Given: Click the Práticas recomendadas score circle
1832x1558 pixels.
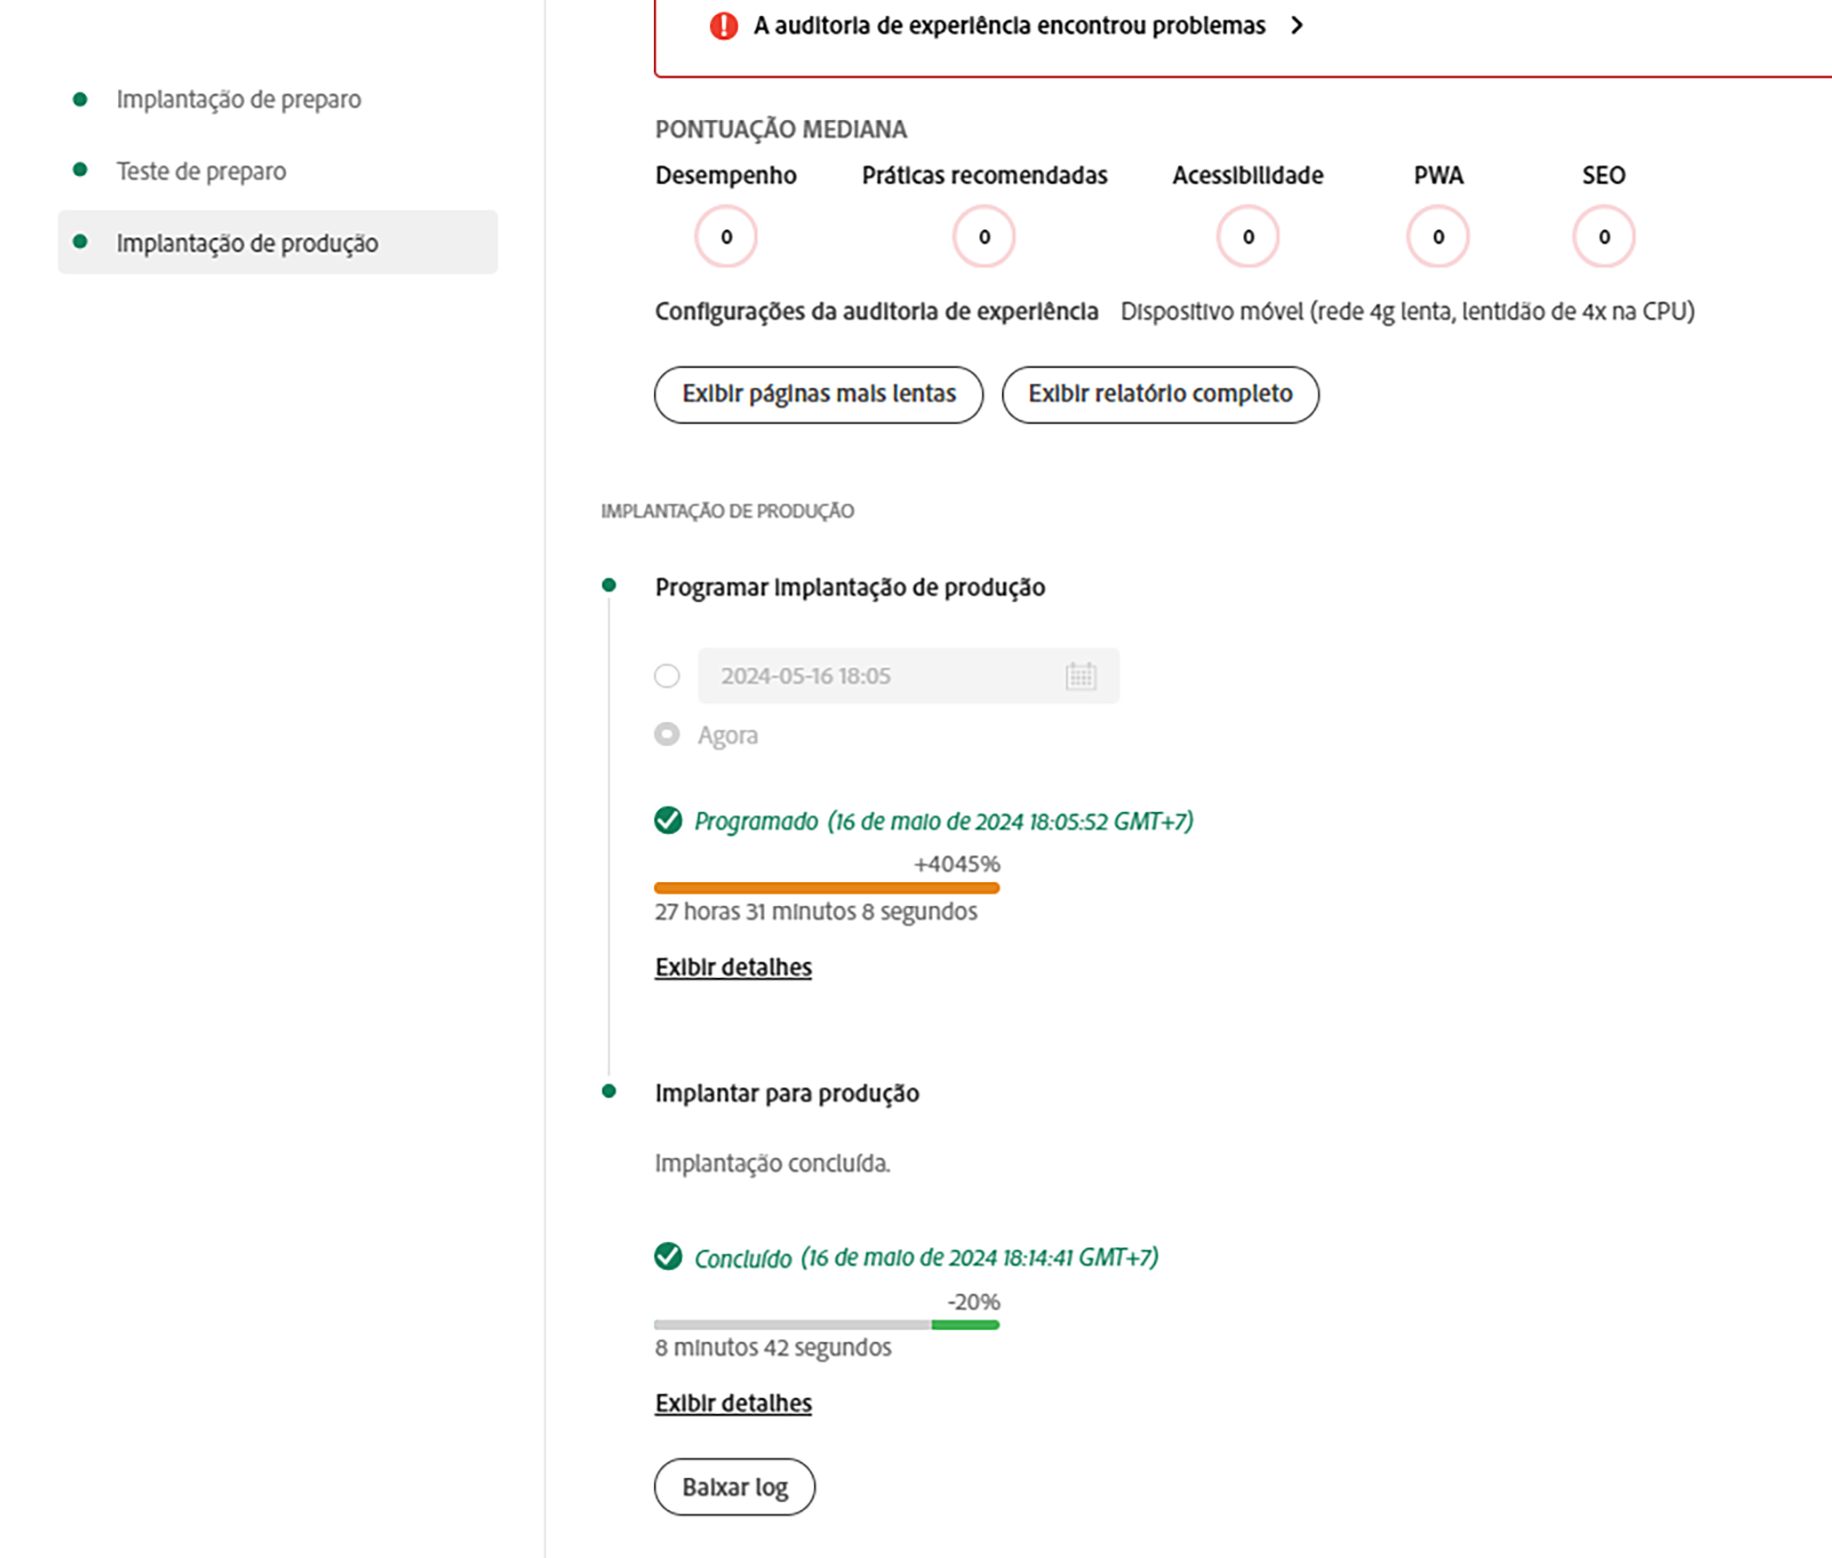Looking at the screenshot, I should pyautogui.click(x=984, y=237).
